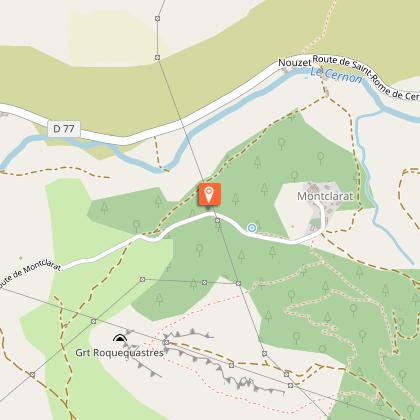
Task: Select power tower right of Grt Roquequastres label
Action: (166, 342)
